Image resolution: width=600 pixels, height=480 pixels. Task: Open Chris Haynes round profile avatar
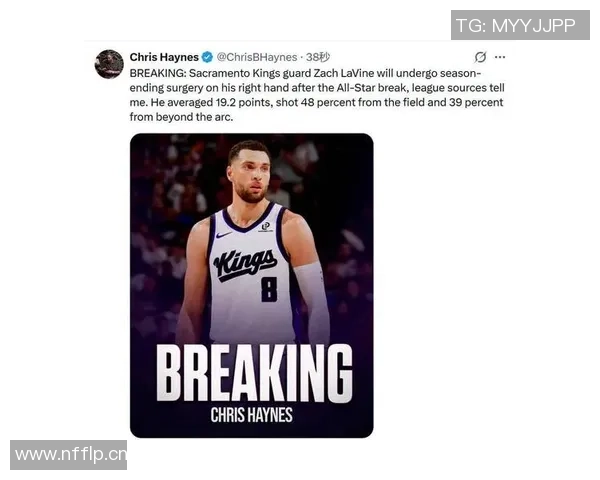click(109, 64)
